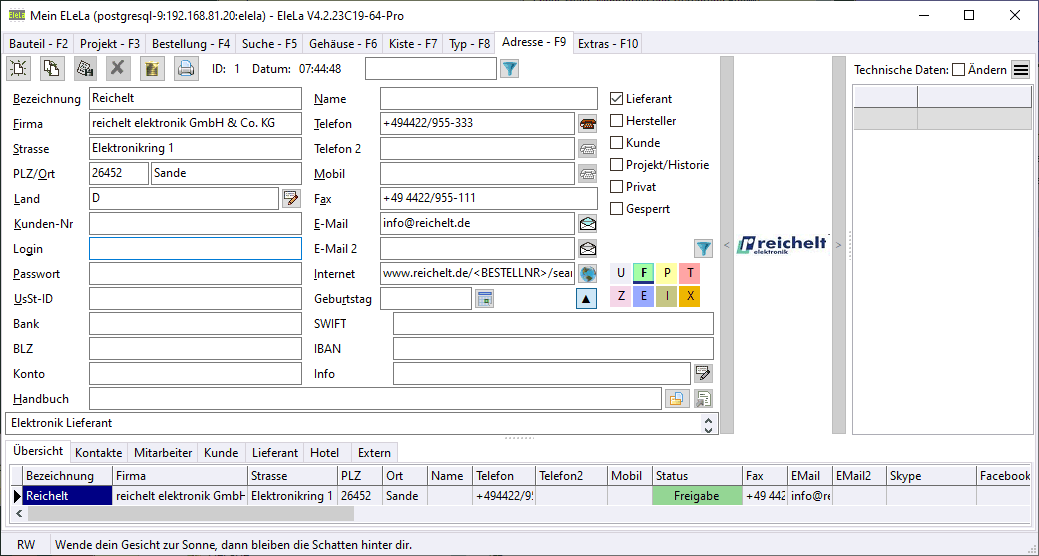This screenshot has height=556, width=1039.
Task: Enable the Hersteller checkbox
Action: click(617, 121)
